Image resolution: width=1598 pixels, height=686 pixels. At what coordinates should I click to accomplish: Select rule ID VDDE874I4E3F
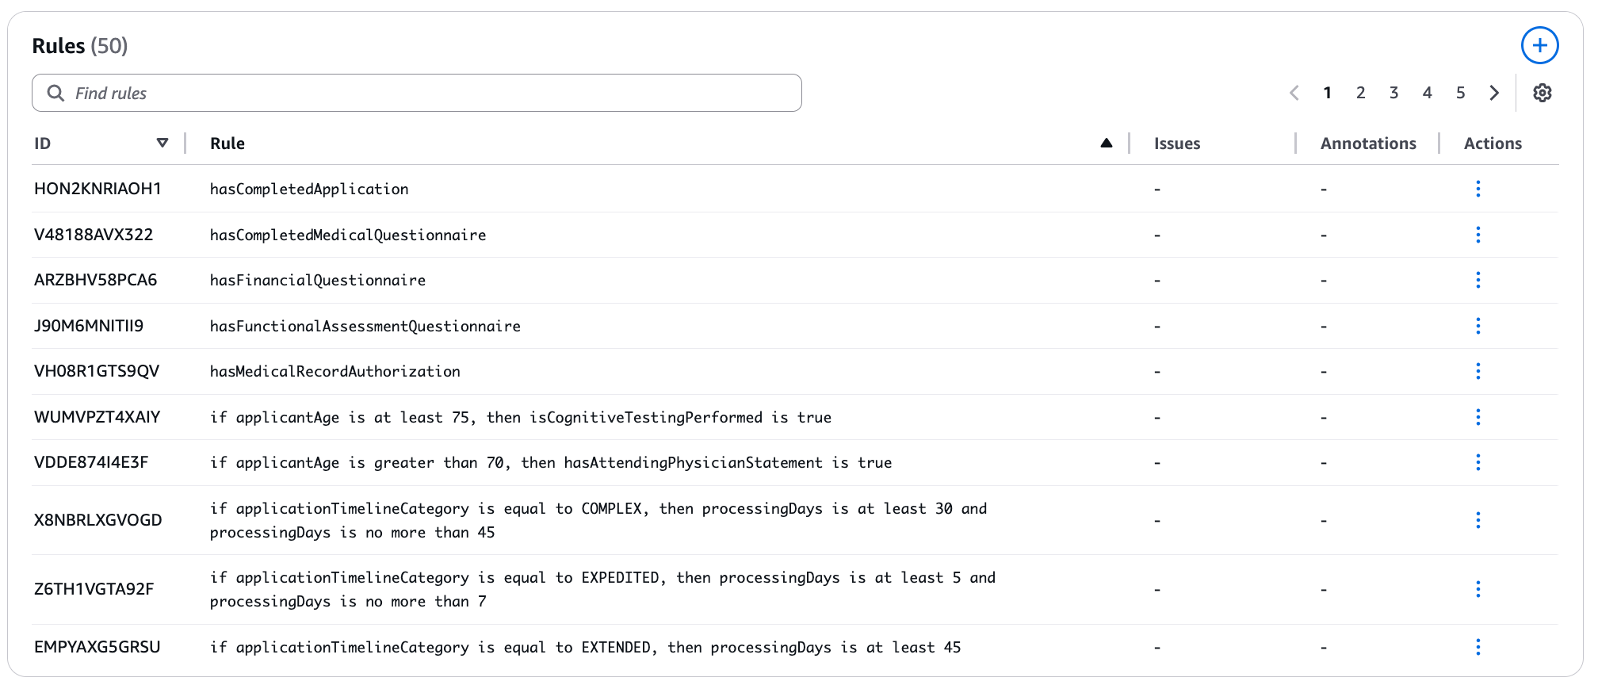tap(91, 462)
